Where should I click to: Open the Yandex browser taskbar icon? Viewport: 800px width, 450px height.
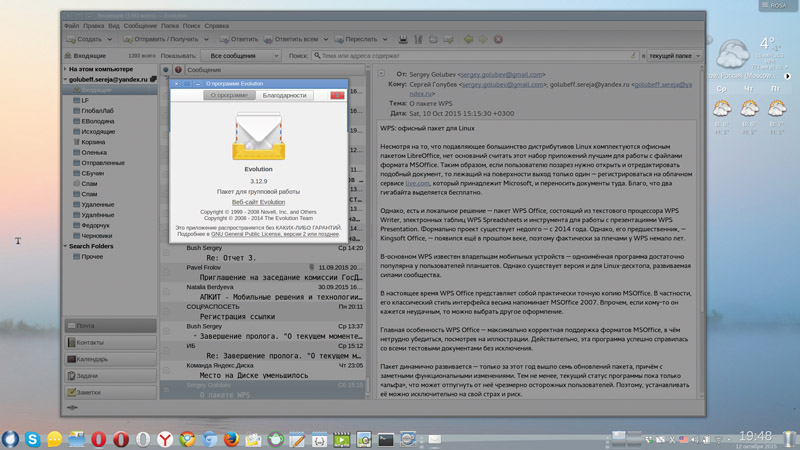point(165,439)
